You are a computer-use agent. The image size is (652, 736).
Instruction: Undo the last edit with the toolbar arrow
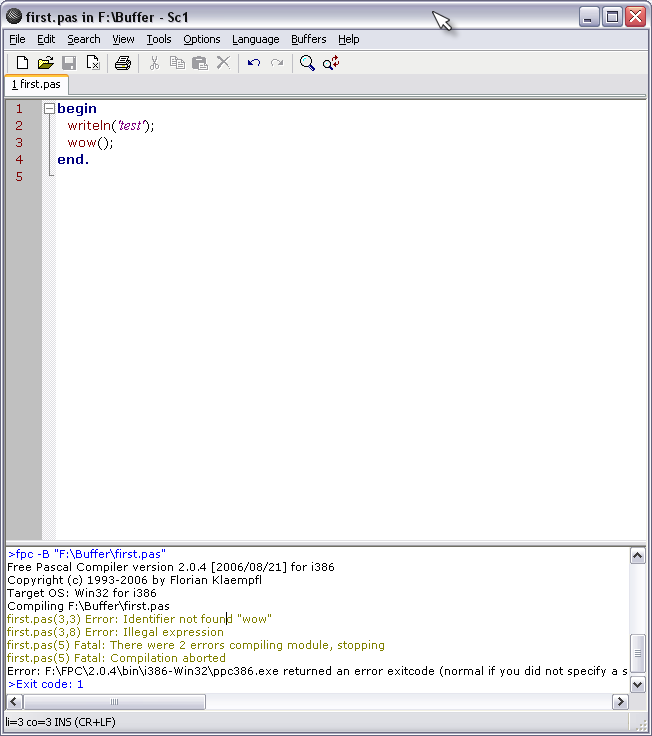(254, 63)
